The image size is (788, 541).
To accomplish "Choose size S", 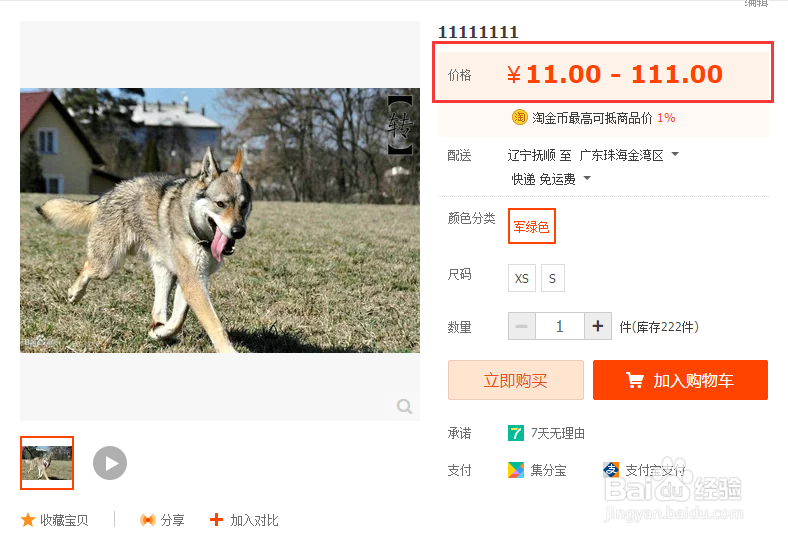I will 553,278.
